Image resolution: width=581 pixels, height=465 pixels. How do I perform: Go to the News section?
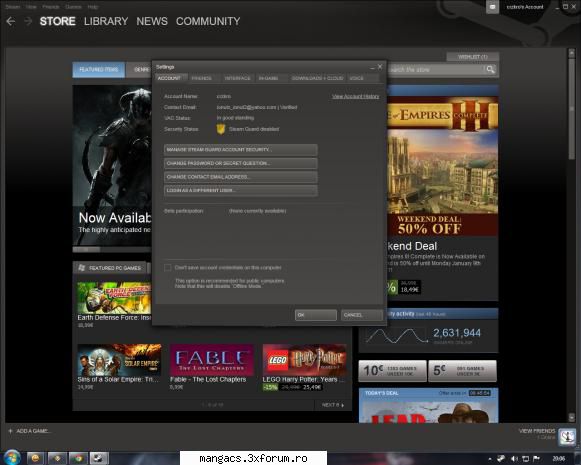(x=152, y=21)
